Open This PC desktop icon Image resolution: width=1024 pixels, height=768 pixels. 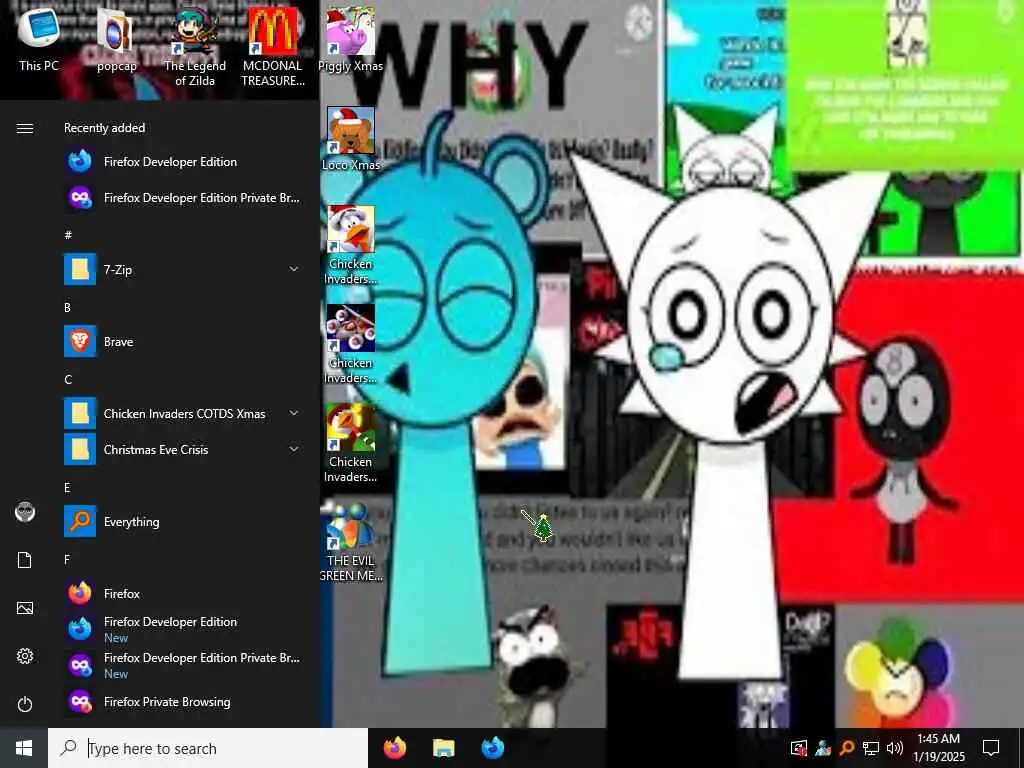click(39, 39)
